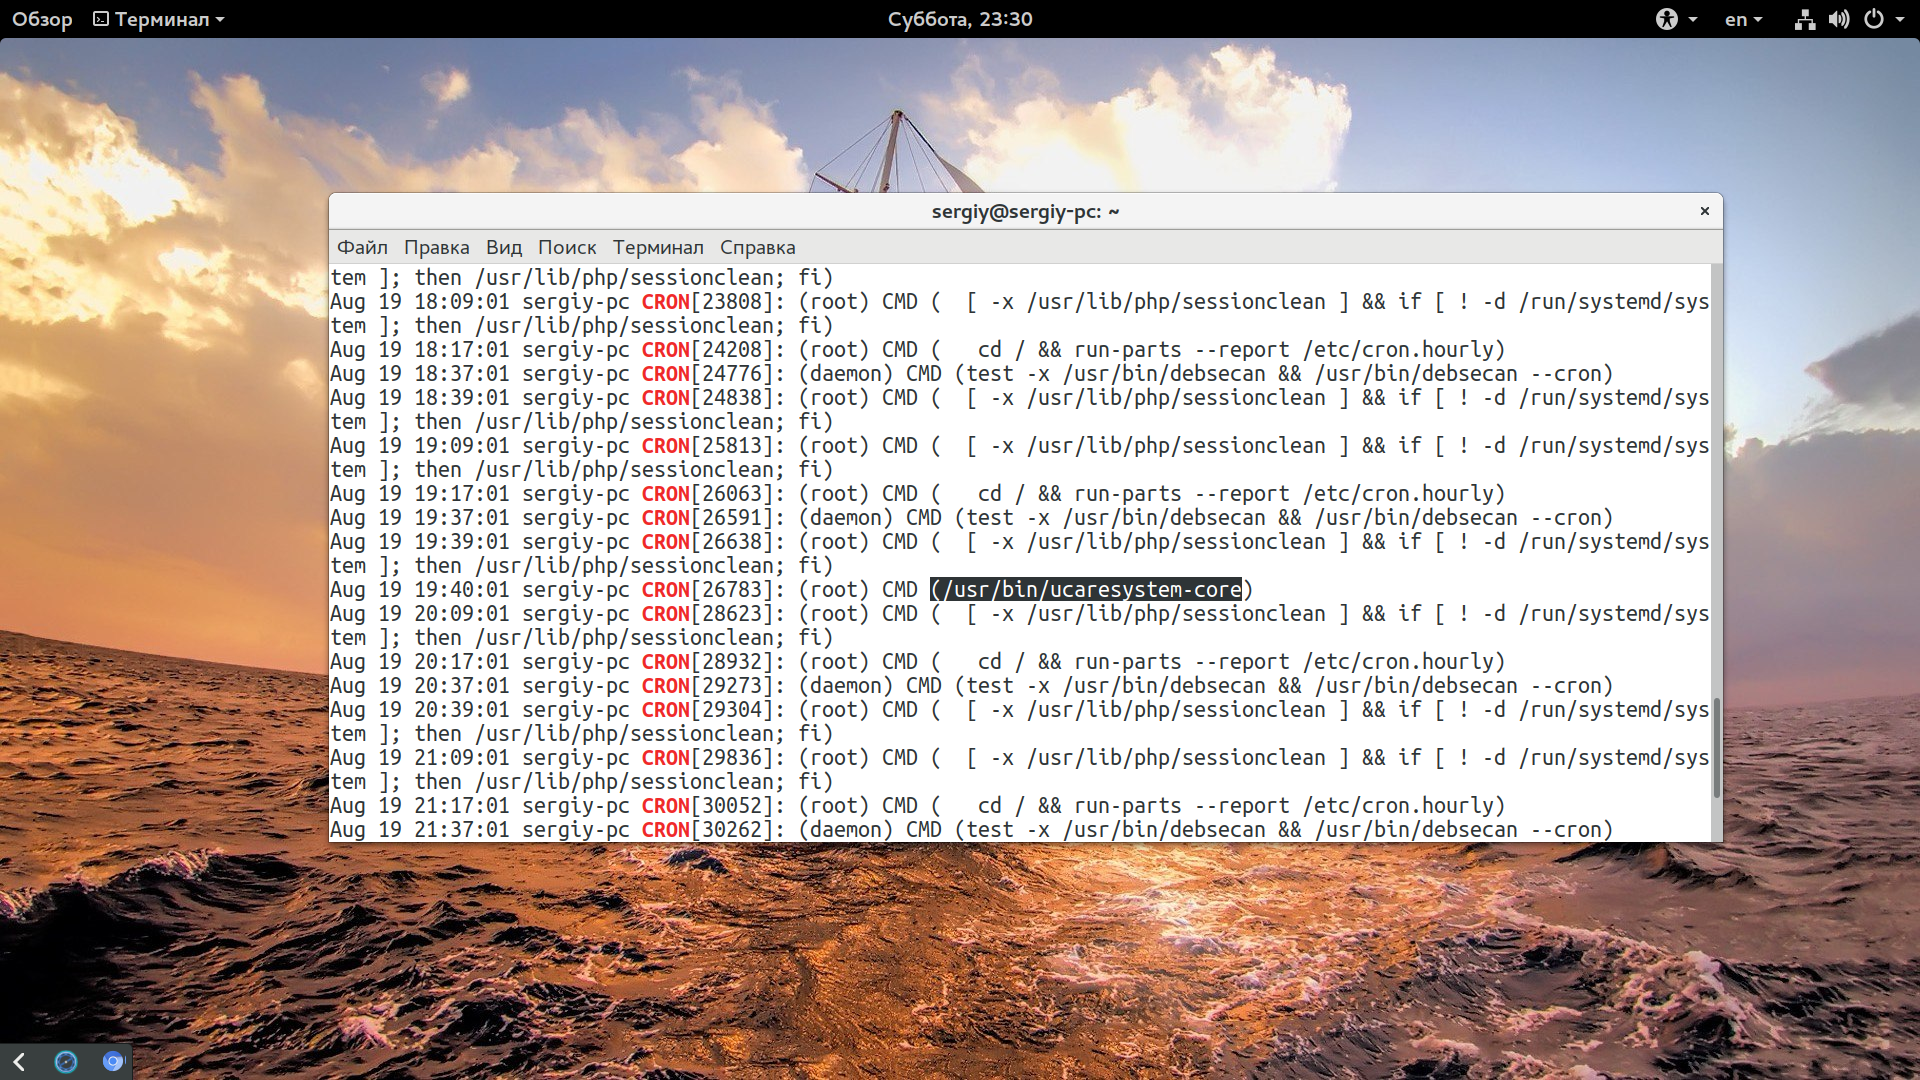Viewport: 1920px width, 1080px height.
Task: Click the volume speaker icon
Action: 1838,19
